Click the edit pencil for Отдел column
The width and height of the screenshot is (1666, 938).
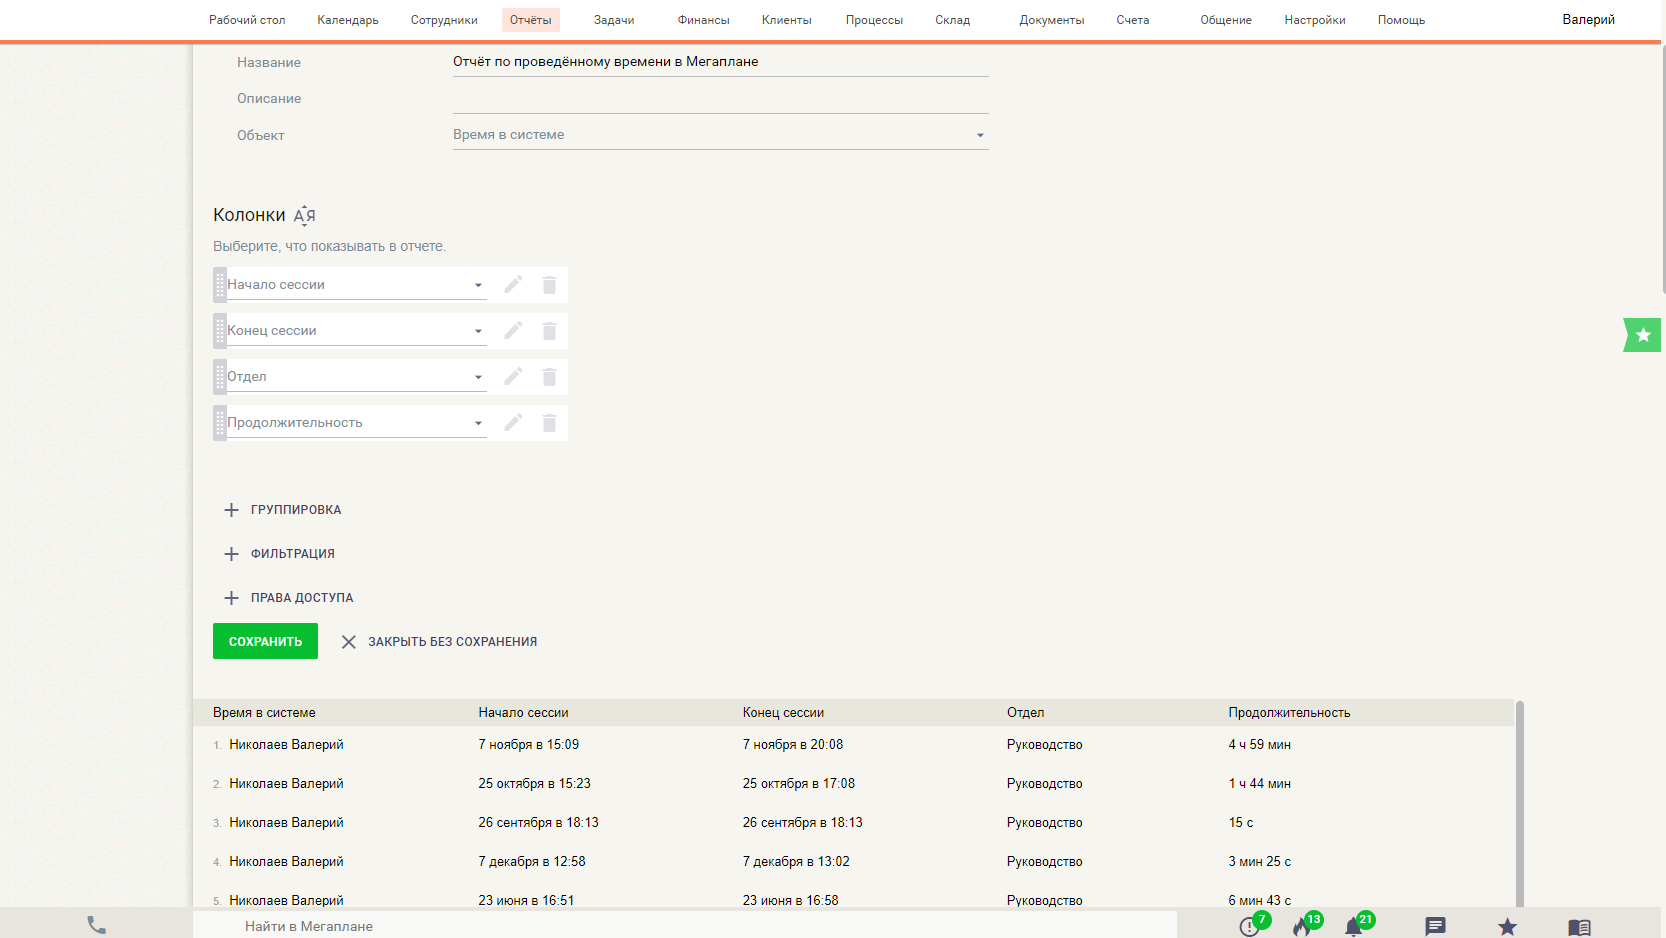513,377
